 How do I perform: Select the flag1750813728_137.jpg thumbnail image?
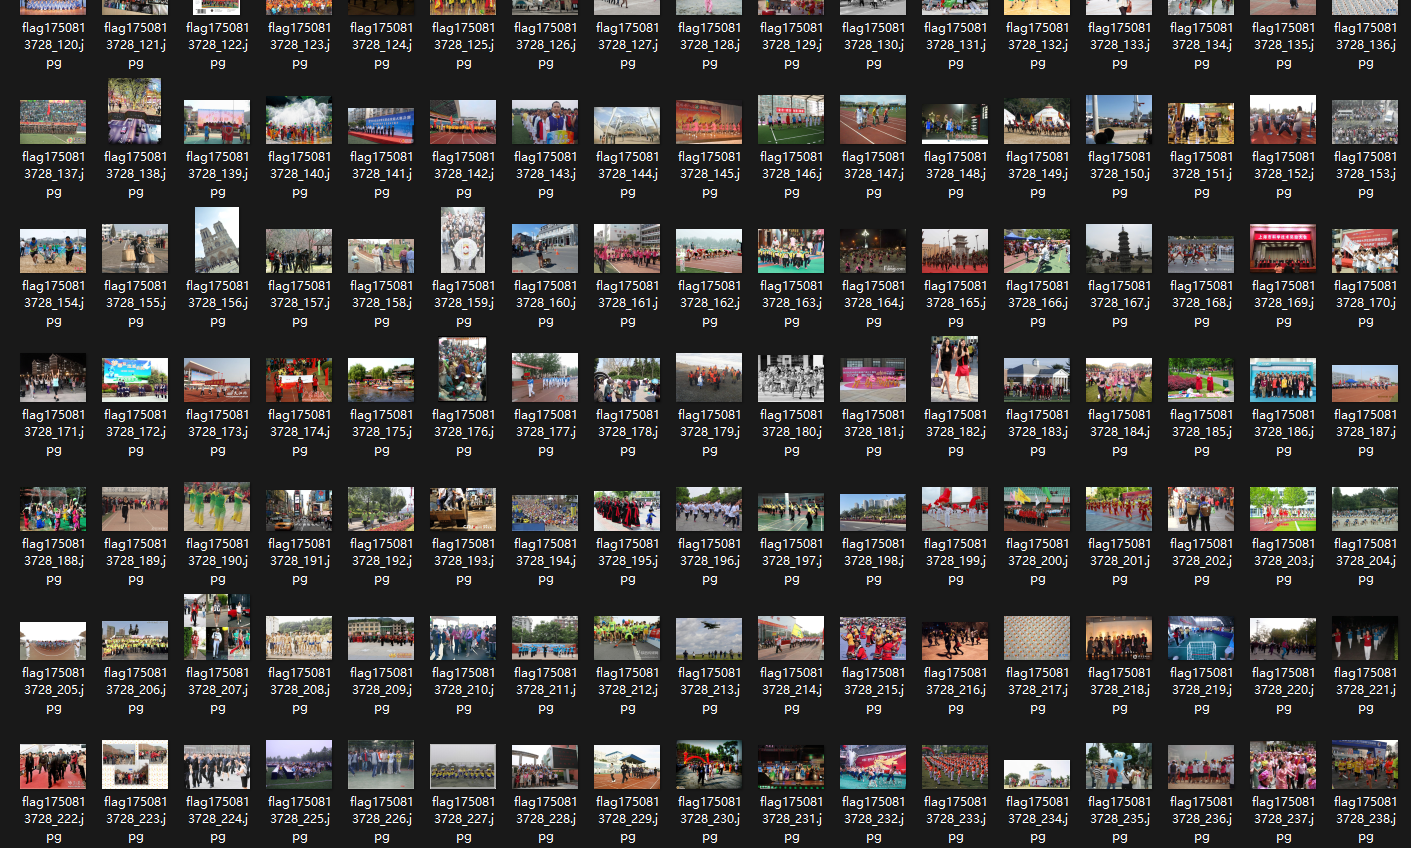[53, 122]
